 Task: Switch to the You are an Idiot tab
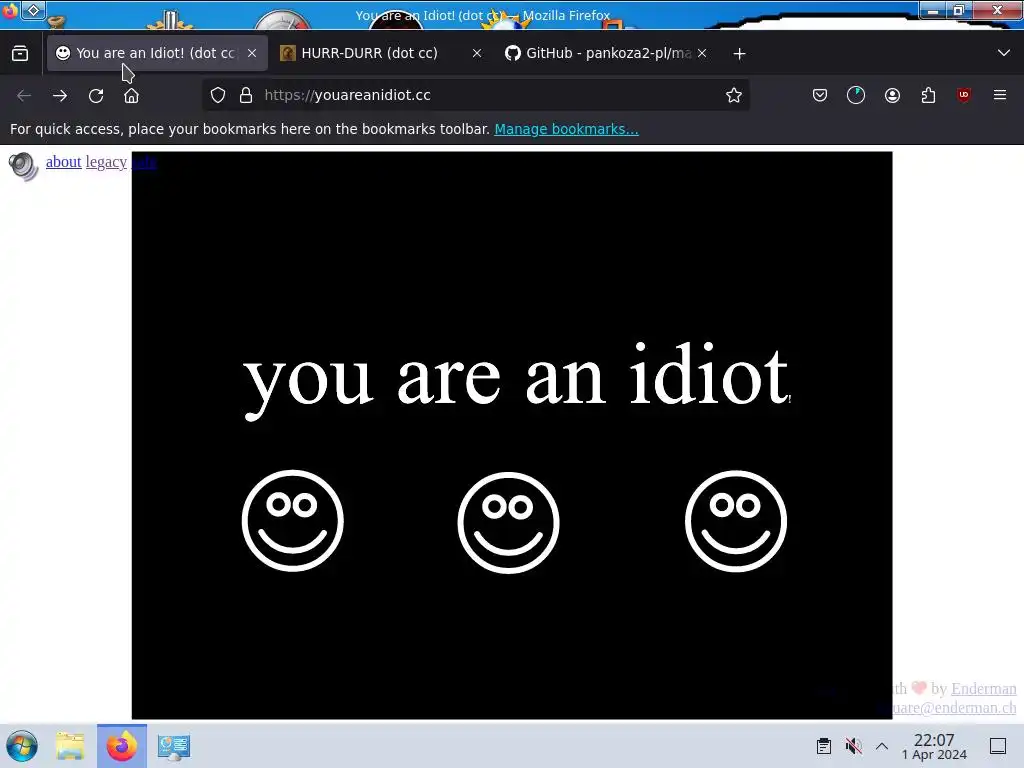[x=157, y=53]
